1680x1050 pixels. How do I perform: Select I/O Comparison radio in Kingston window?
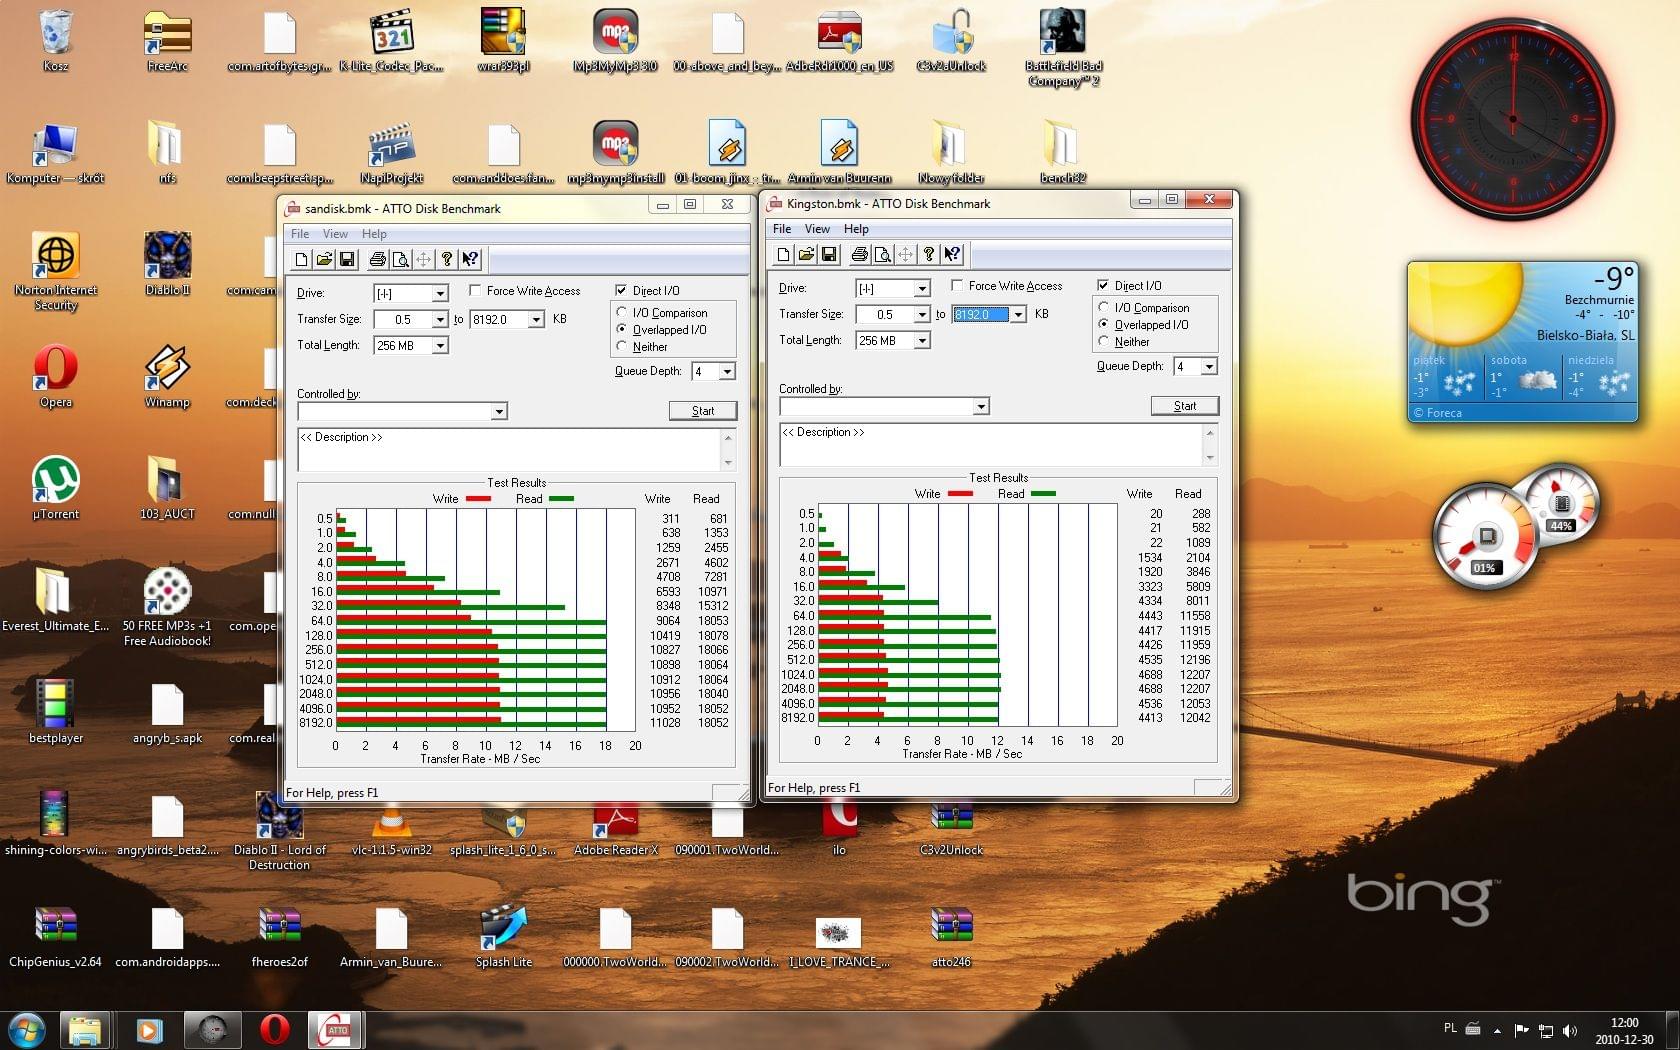tap(1104, 308)
